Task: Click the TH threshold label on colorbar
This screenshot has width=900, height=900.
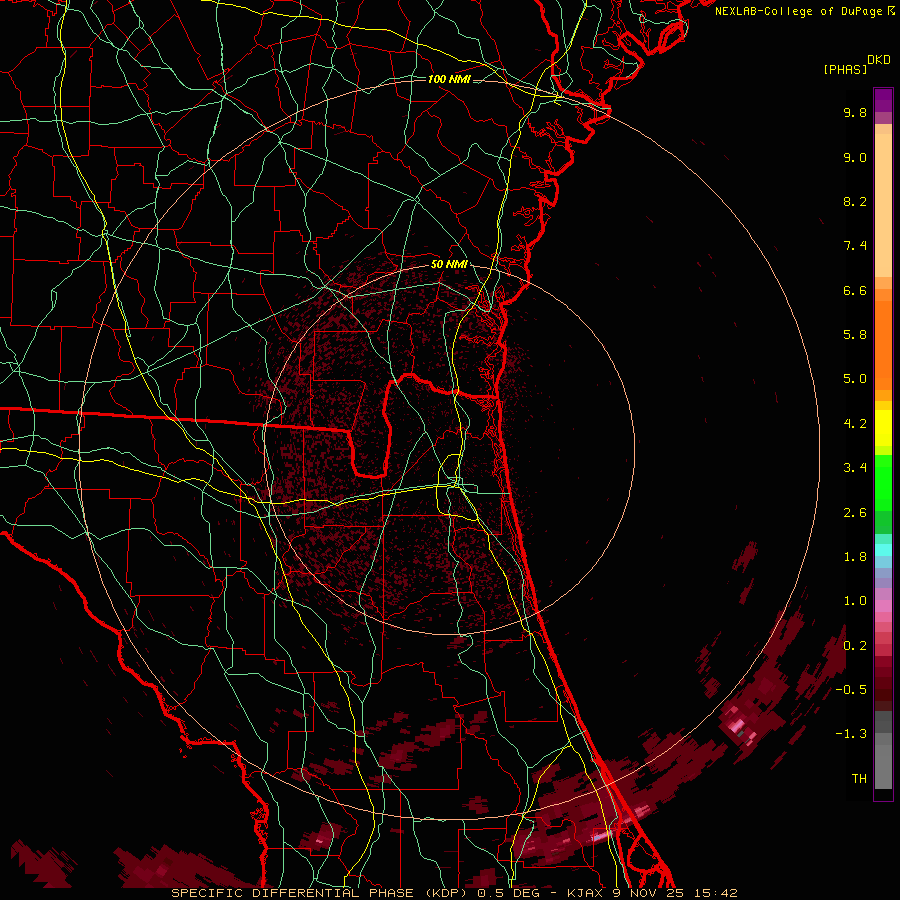Action: (x=859, y=779)
